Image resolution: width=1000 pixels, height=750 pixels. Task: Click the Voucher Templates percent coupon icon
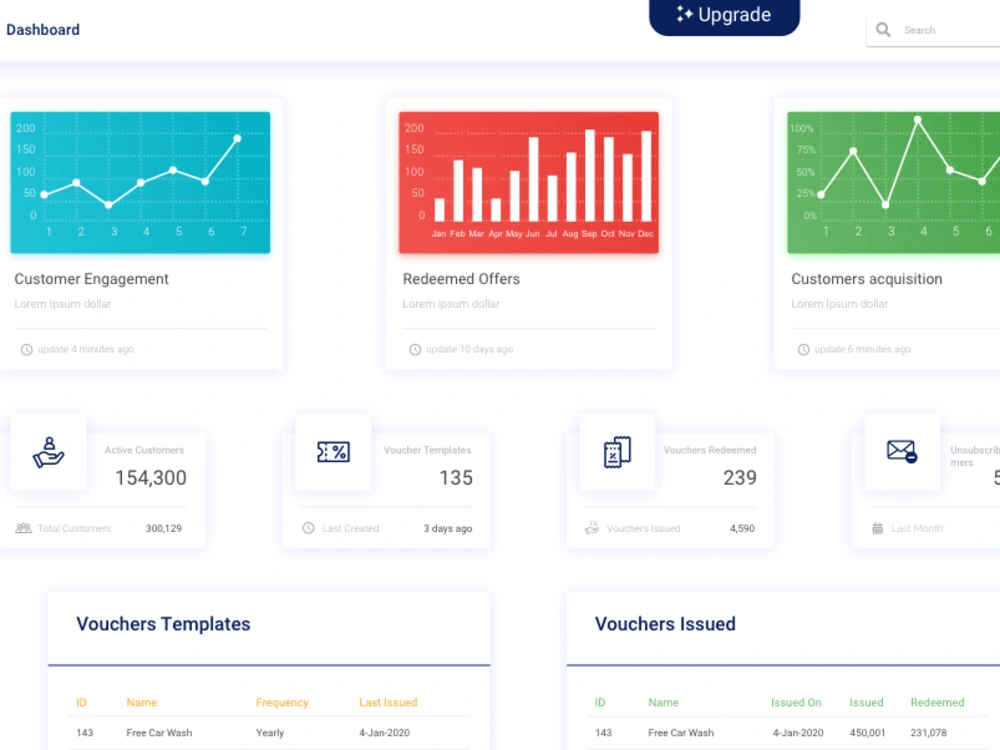click(x=334, y=452)
